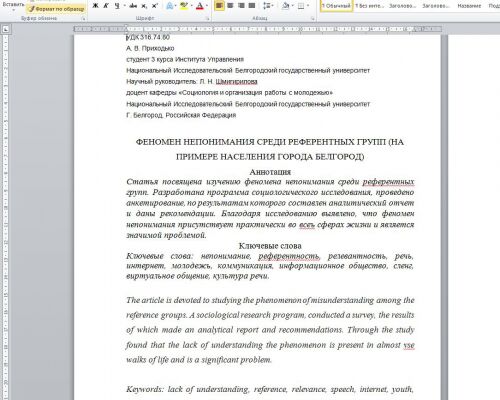500x400 pixels.
Task: Toggle underline formatting (Ч)
Action: point(117,6)
